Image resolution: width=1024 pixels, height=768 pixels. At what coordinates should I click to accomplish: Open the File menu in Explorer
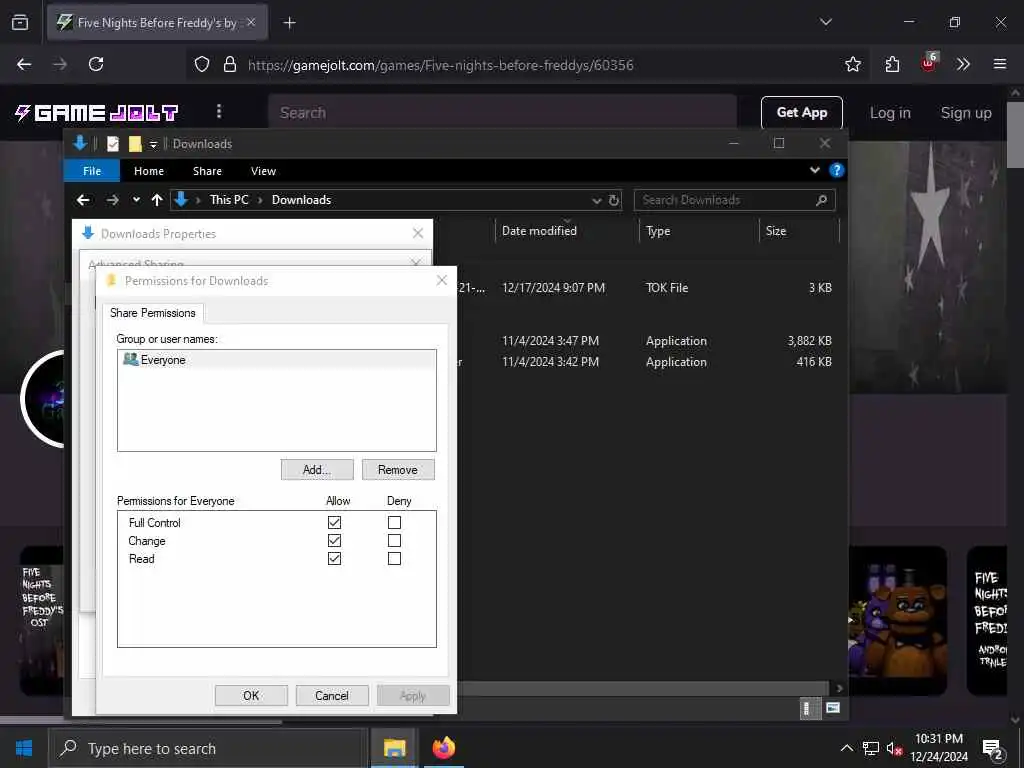[x=92, y=171]
